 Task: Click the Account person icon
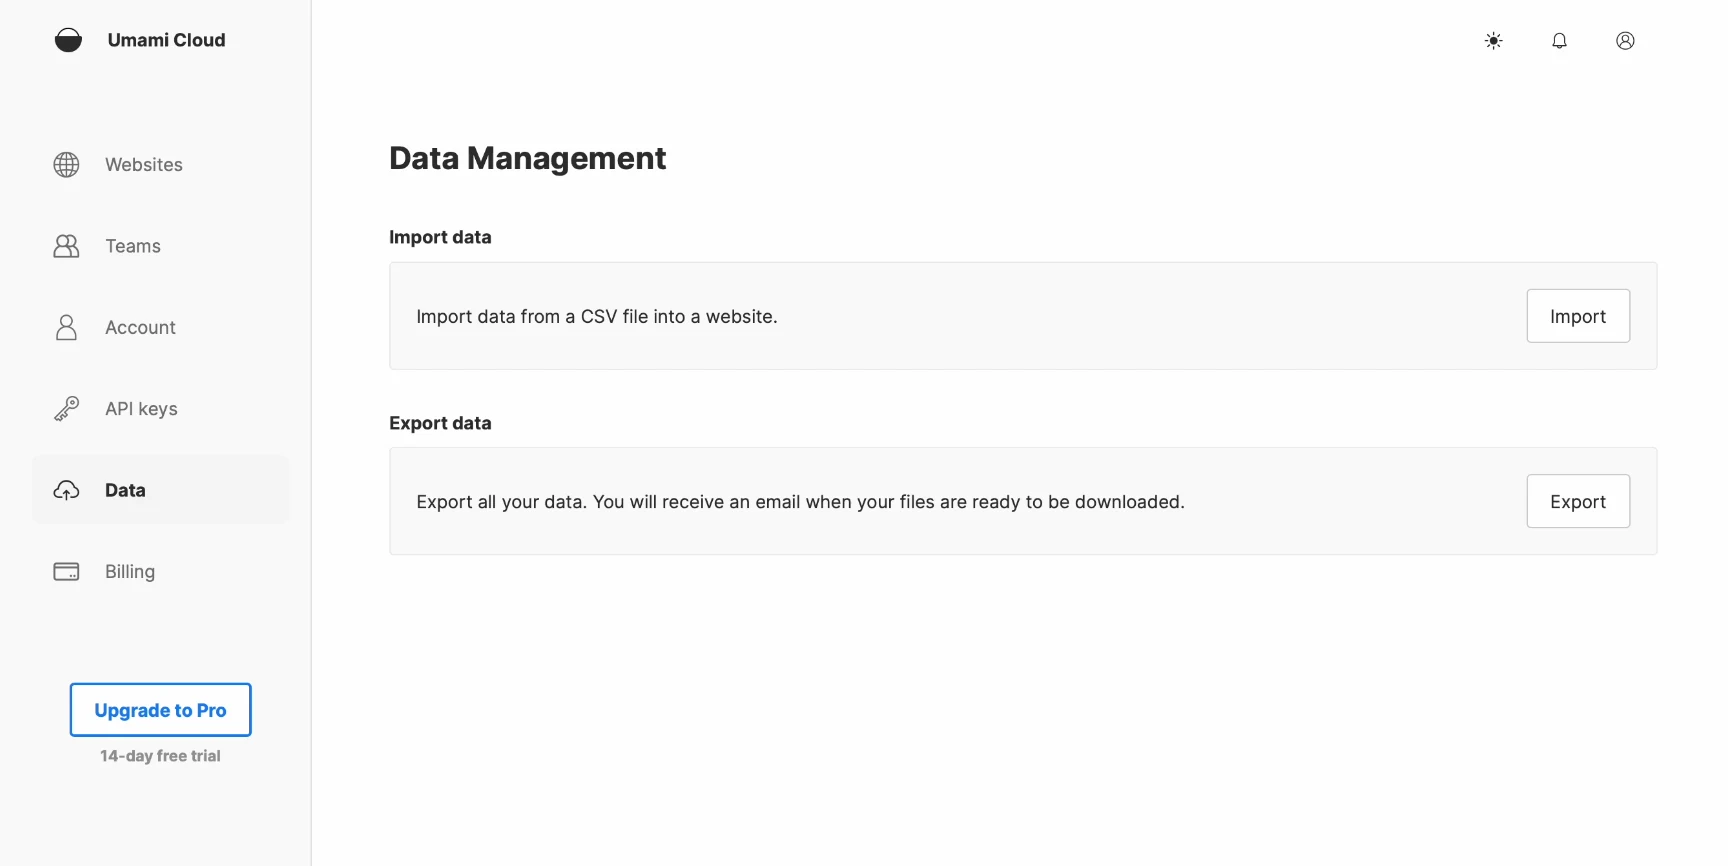coord(66,327)
